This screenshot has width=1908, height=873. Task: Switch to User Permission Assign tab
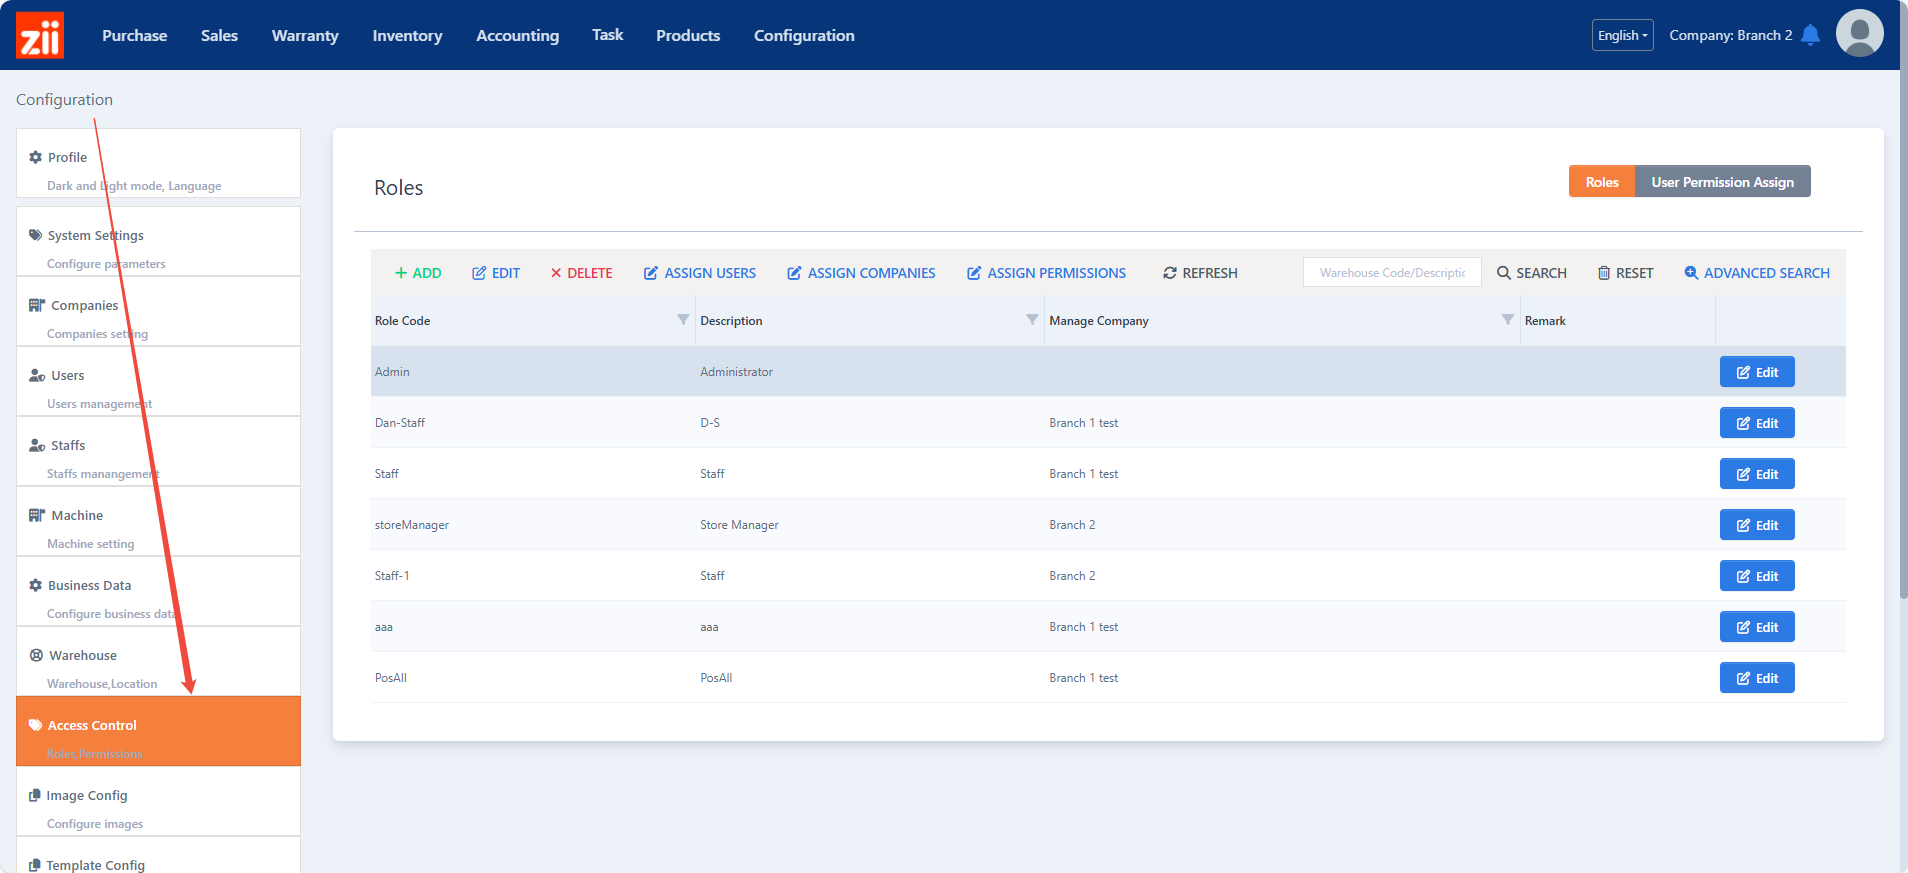click(x=1722, y=182)
